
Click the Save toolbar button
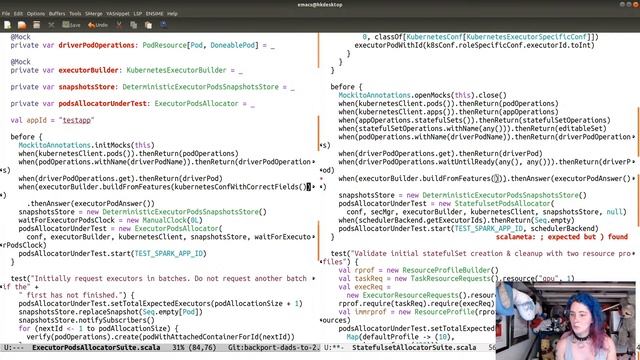pos(71,25)
